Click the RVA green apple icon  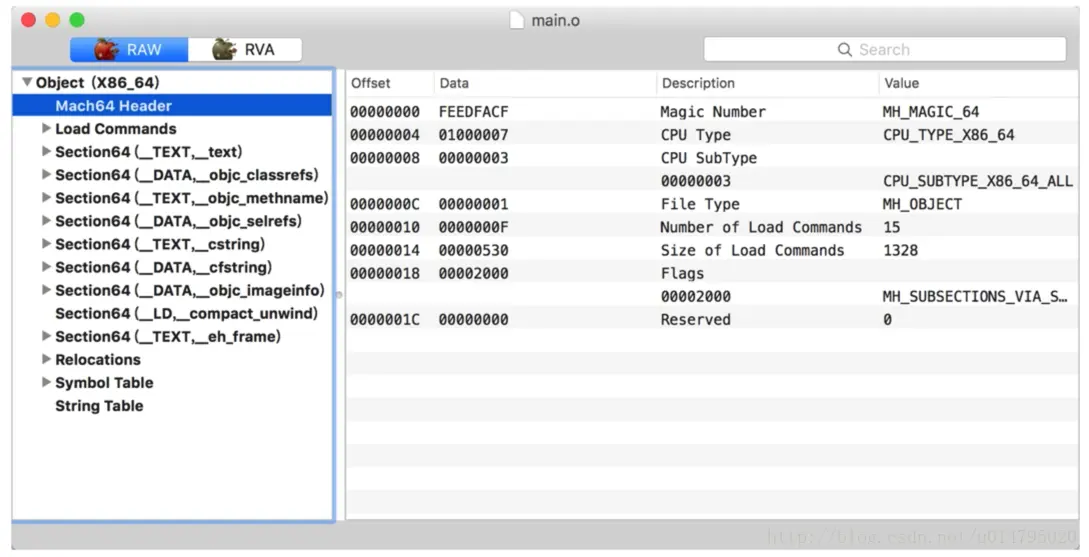pos(224,49)
